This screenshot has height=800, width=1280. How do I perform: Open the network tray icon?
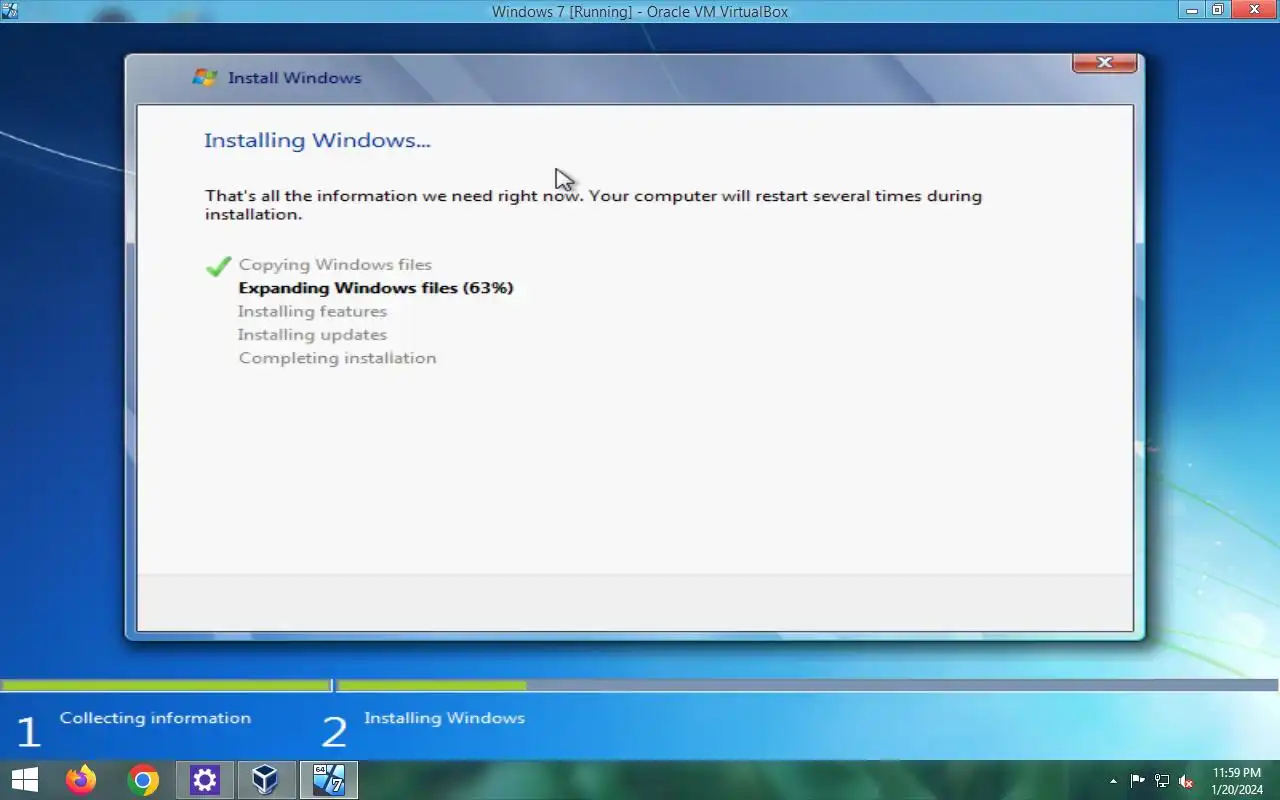[1162, 781]
